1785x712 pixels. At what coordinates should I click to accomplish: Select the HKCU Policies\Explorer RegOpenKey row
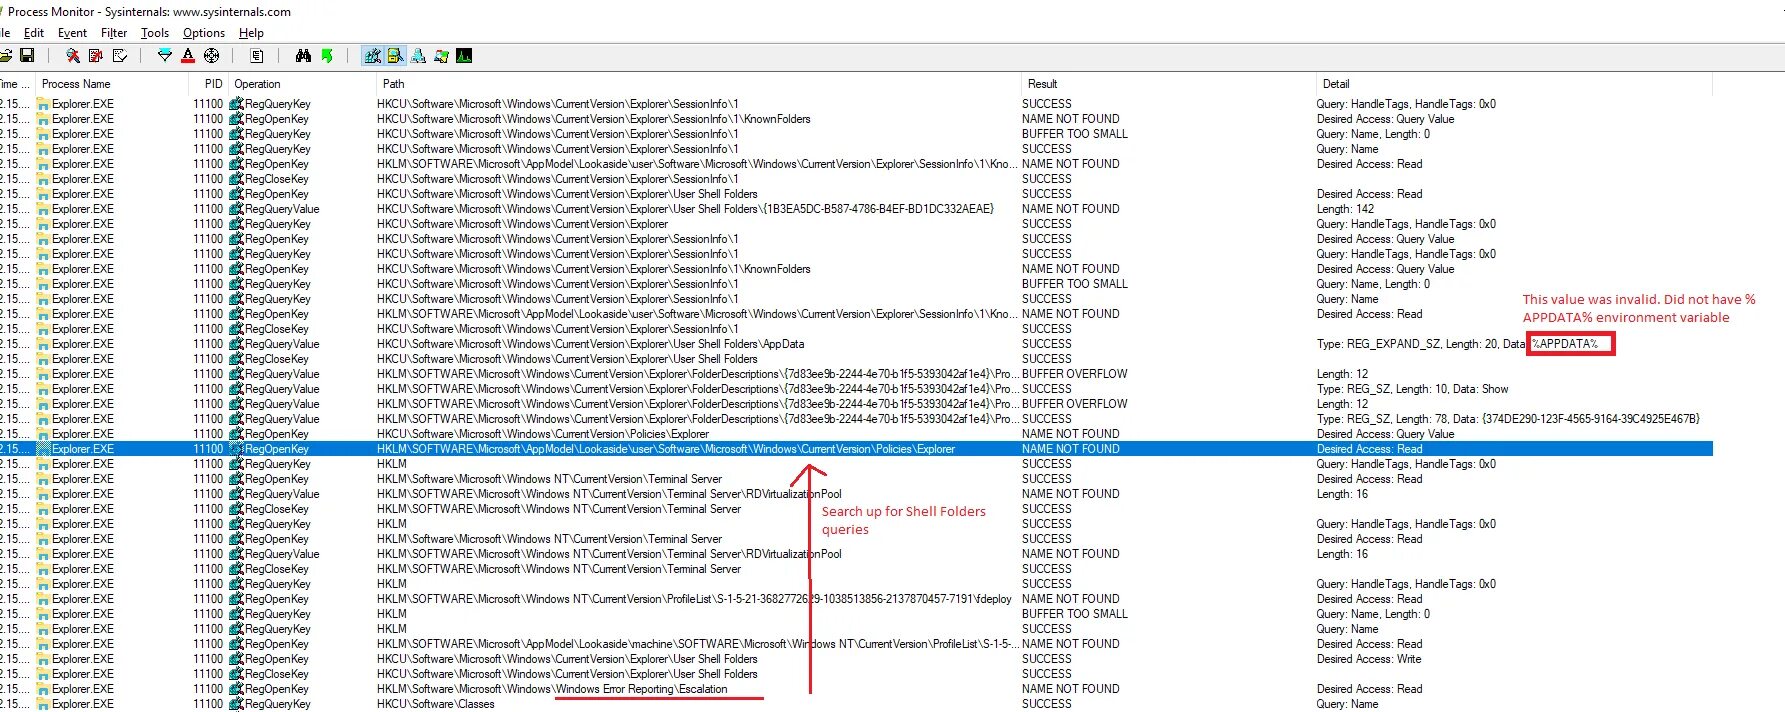click(x=856, y=434)
